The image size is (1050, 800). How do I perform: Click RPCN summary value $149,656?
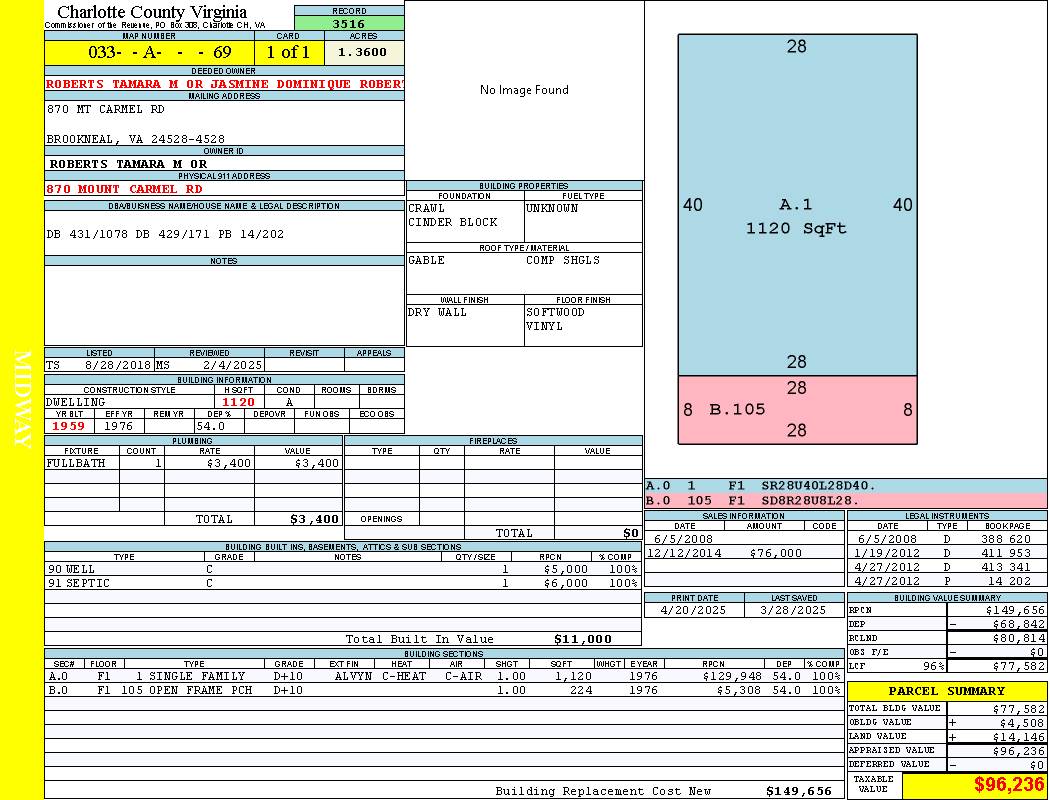(x=1015, y=611)
